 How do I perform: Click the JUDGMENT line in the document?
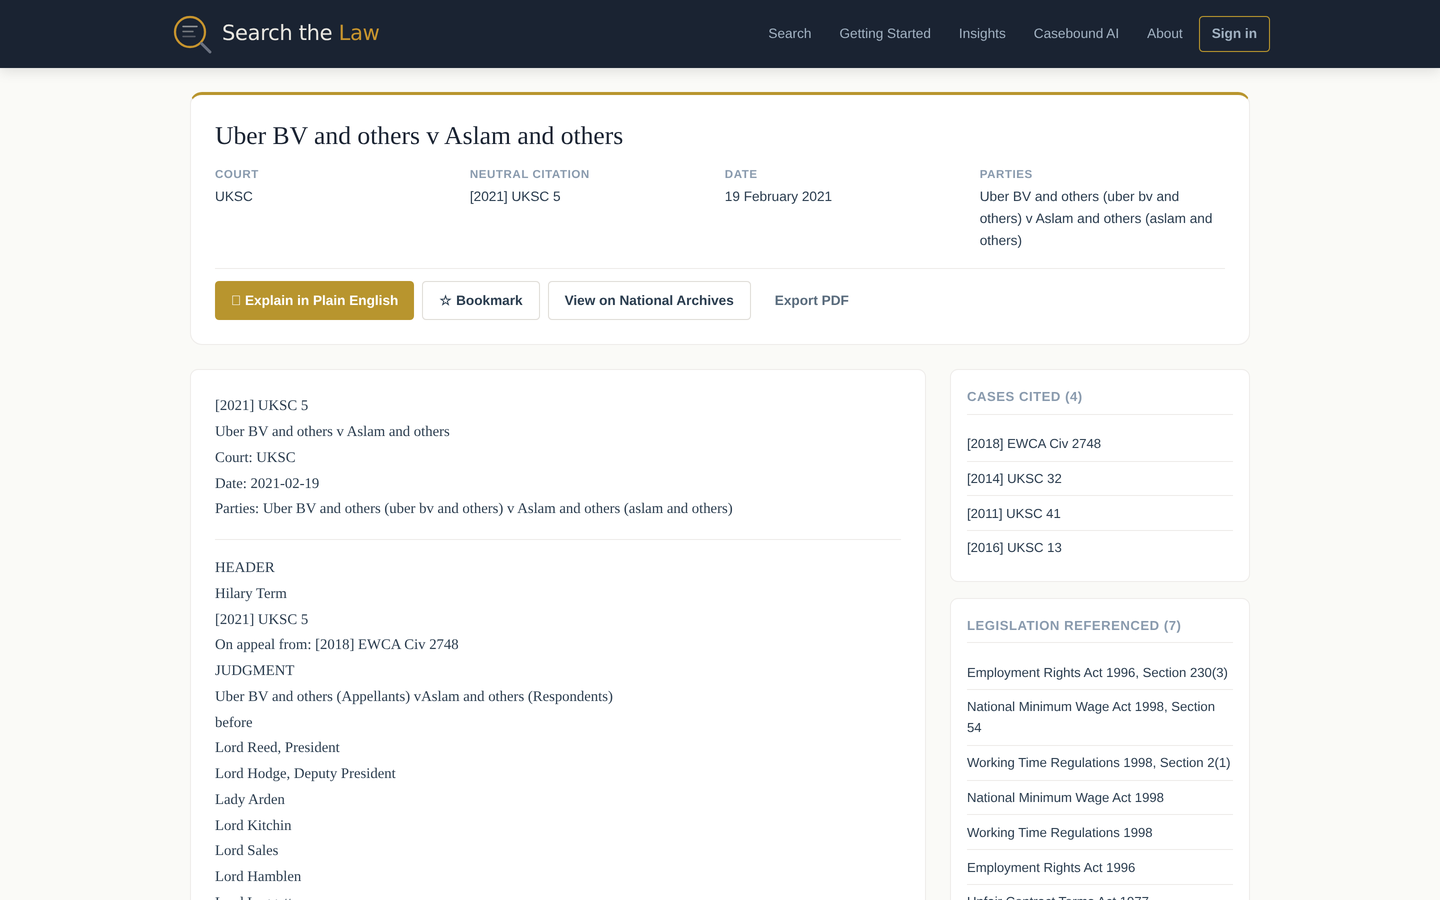(254, 671)
